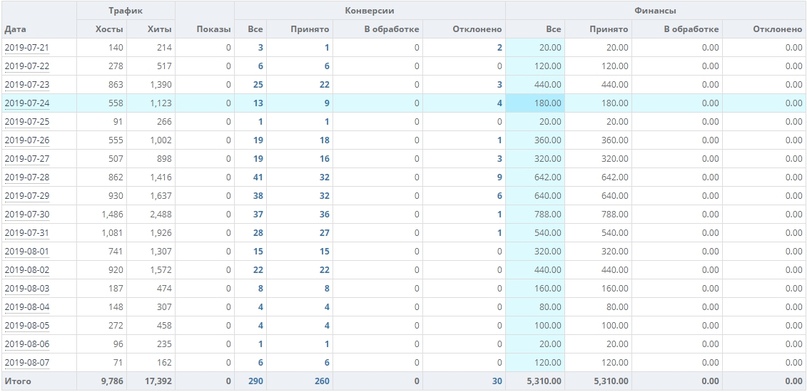Sort by В обработке under Финансы
Image resolution: width=807 pixels, height=392 pixels.
(691, 29)
